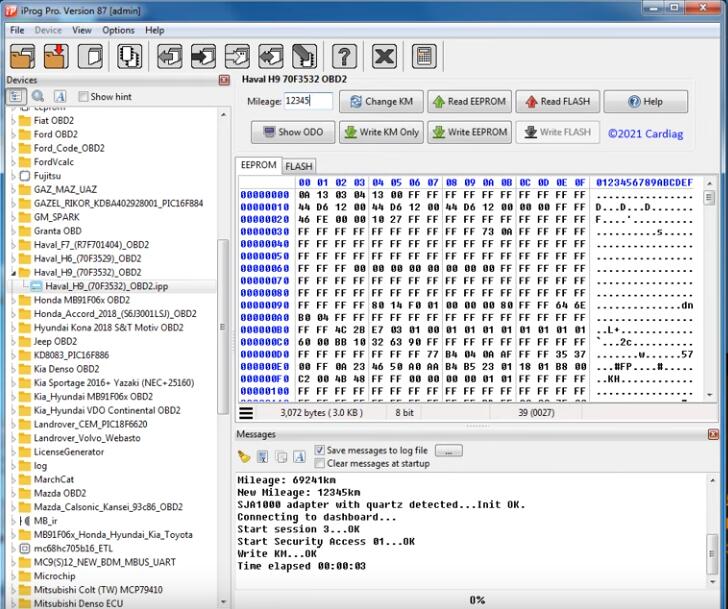Click the black right-arrow page icon
Screen dimensions: 728x609
pos(203,57)
